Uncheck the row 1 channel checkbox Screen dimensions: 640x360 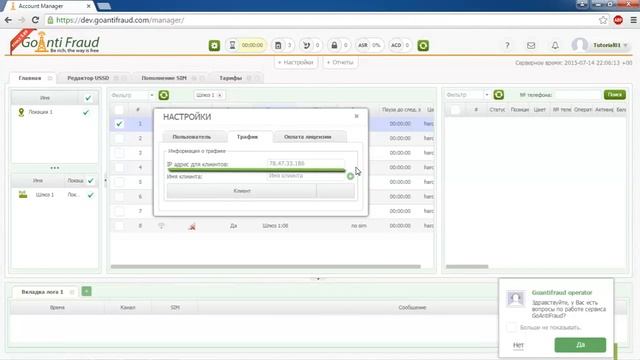[x=119, y=124]
